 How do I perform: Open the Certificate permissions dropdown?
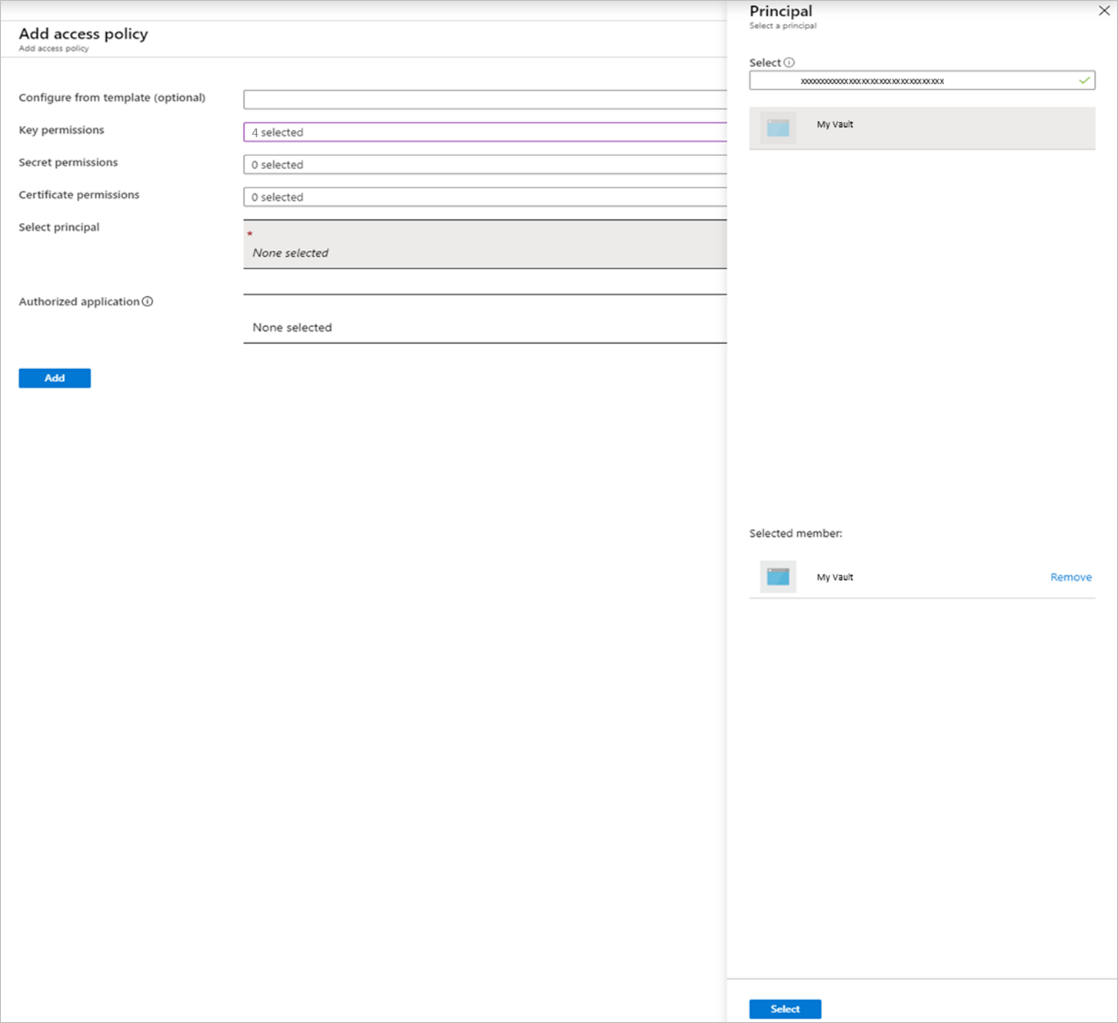pyautogui.click(x=485, y=197)
